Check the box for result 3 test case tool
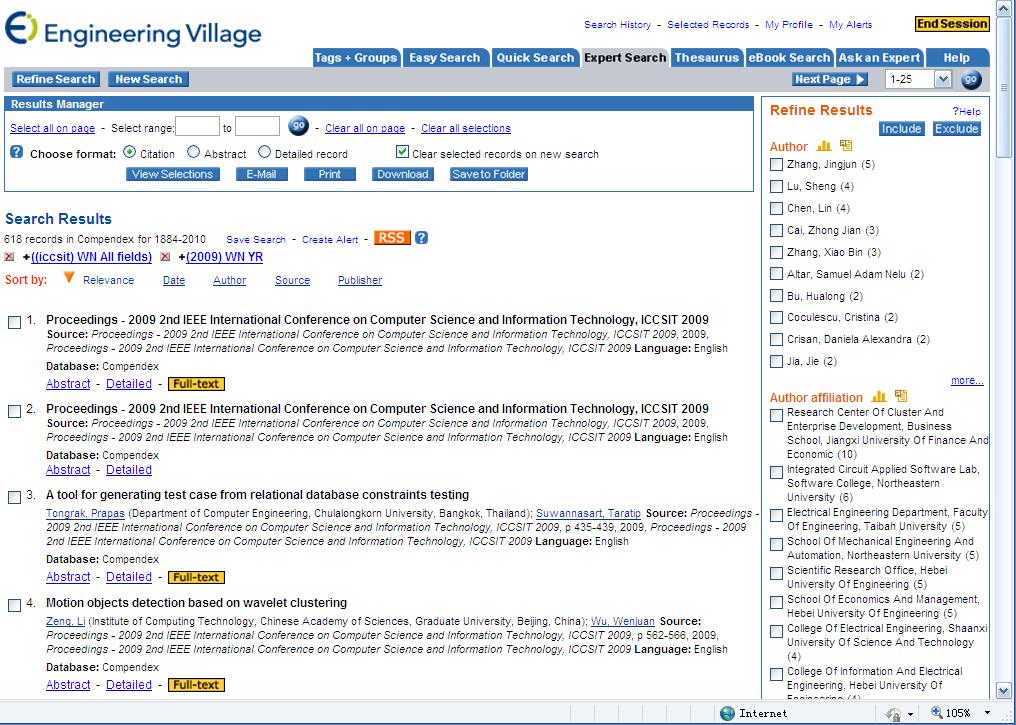Viewport: 1016px width, 725px height. (x=14, y=497)
